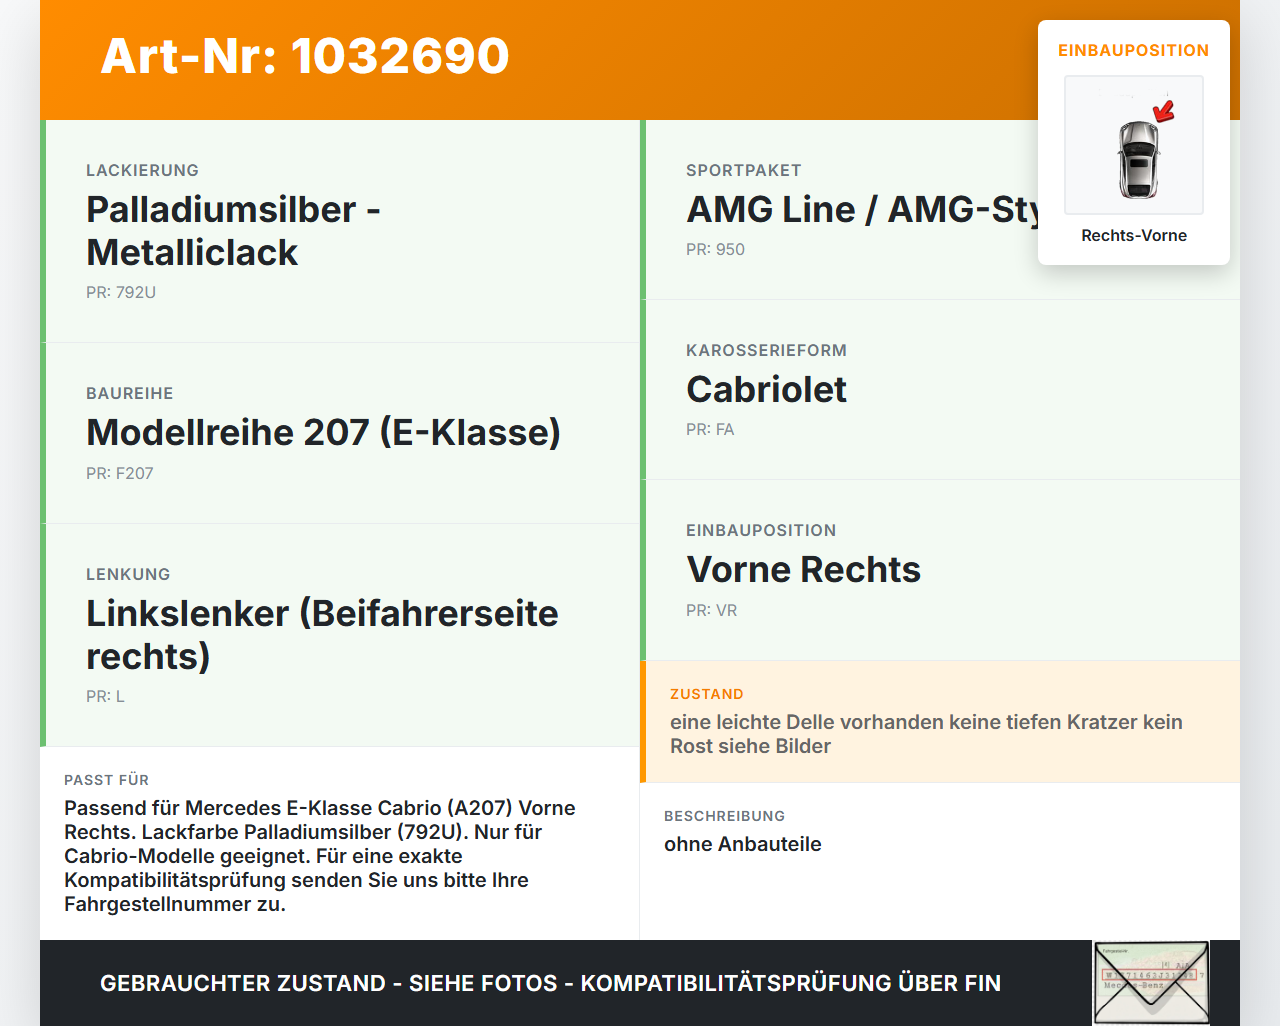Select the Vorne Rechts value

point(803,570)
